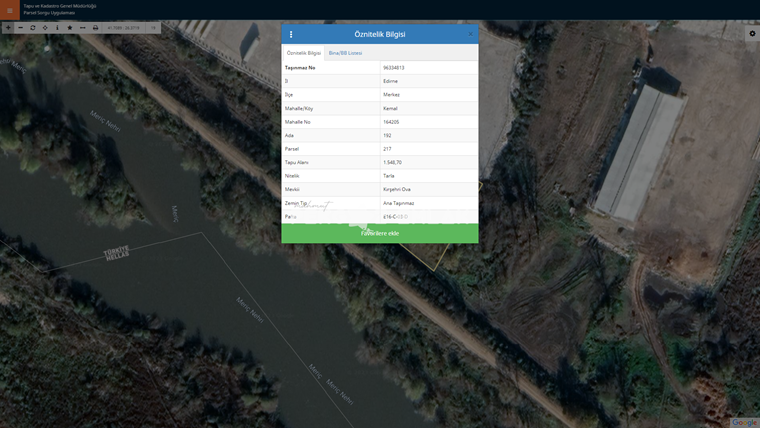Image resolution: width=760 pixels, height=428 pixels.
Task: Zoom in with the plus tool
Action: 8,28
